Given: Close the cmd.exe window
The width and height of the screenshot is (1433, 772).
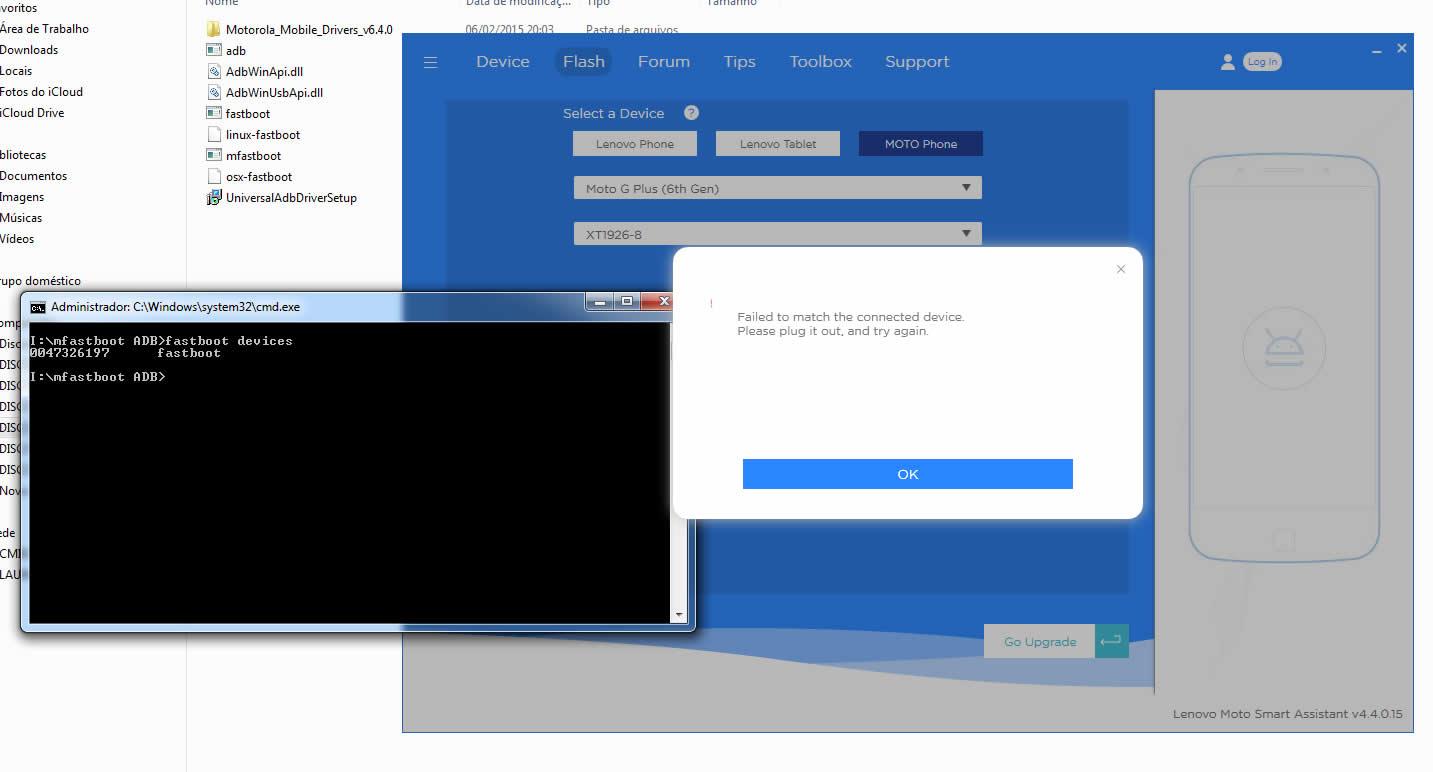Looking at the screenshot, I should (x=661, y=301).
